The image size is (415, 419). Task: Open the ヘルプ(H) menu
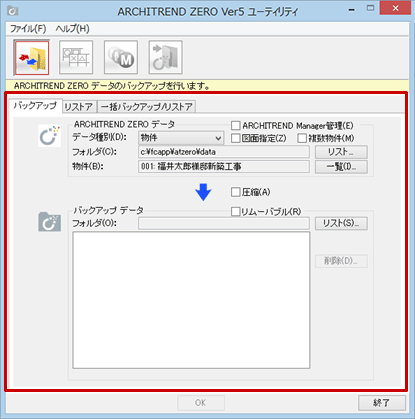(x=73, y=29)
